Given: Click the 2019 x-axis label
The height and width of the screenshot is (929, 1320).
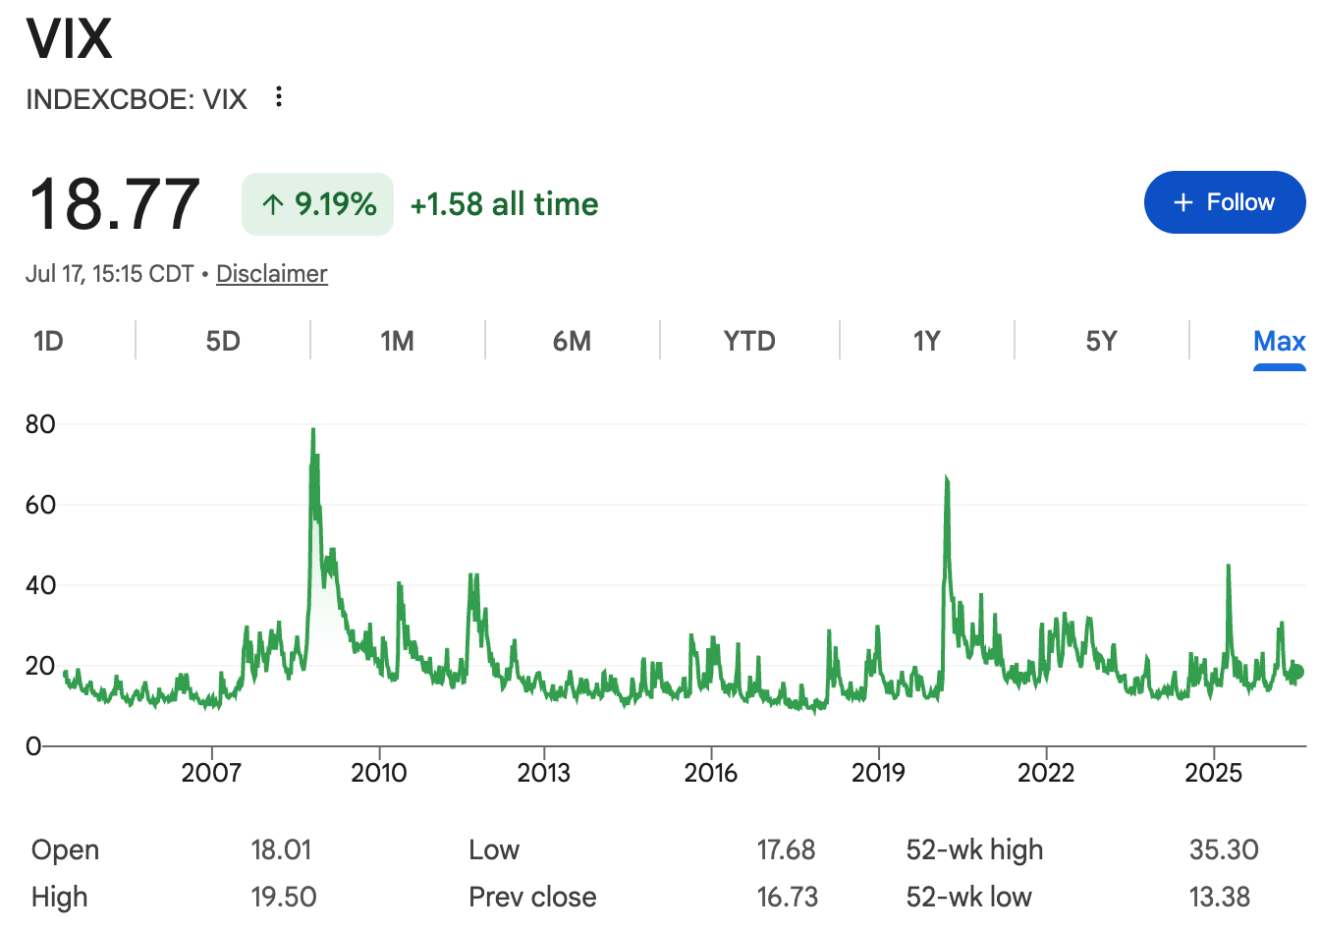Looking at the screenshot, I should coord(878,773).
